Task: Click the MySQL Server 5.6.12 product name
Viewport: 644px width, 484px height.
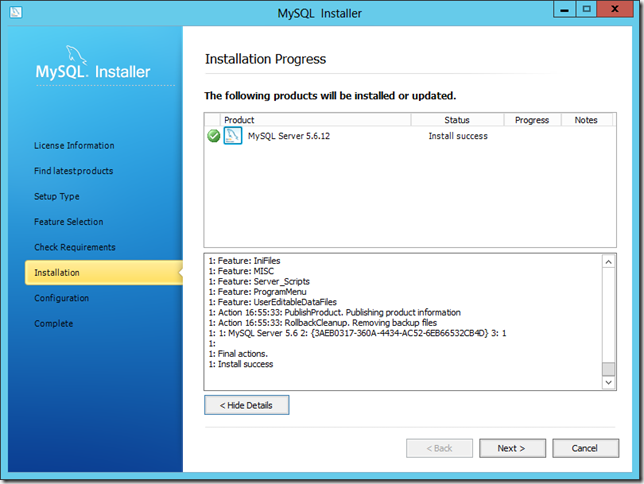Action: coord(289,136)
